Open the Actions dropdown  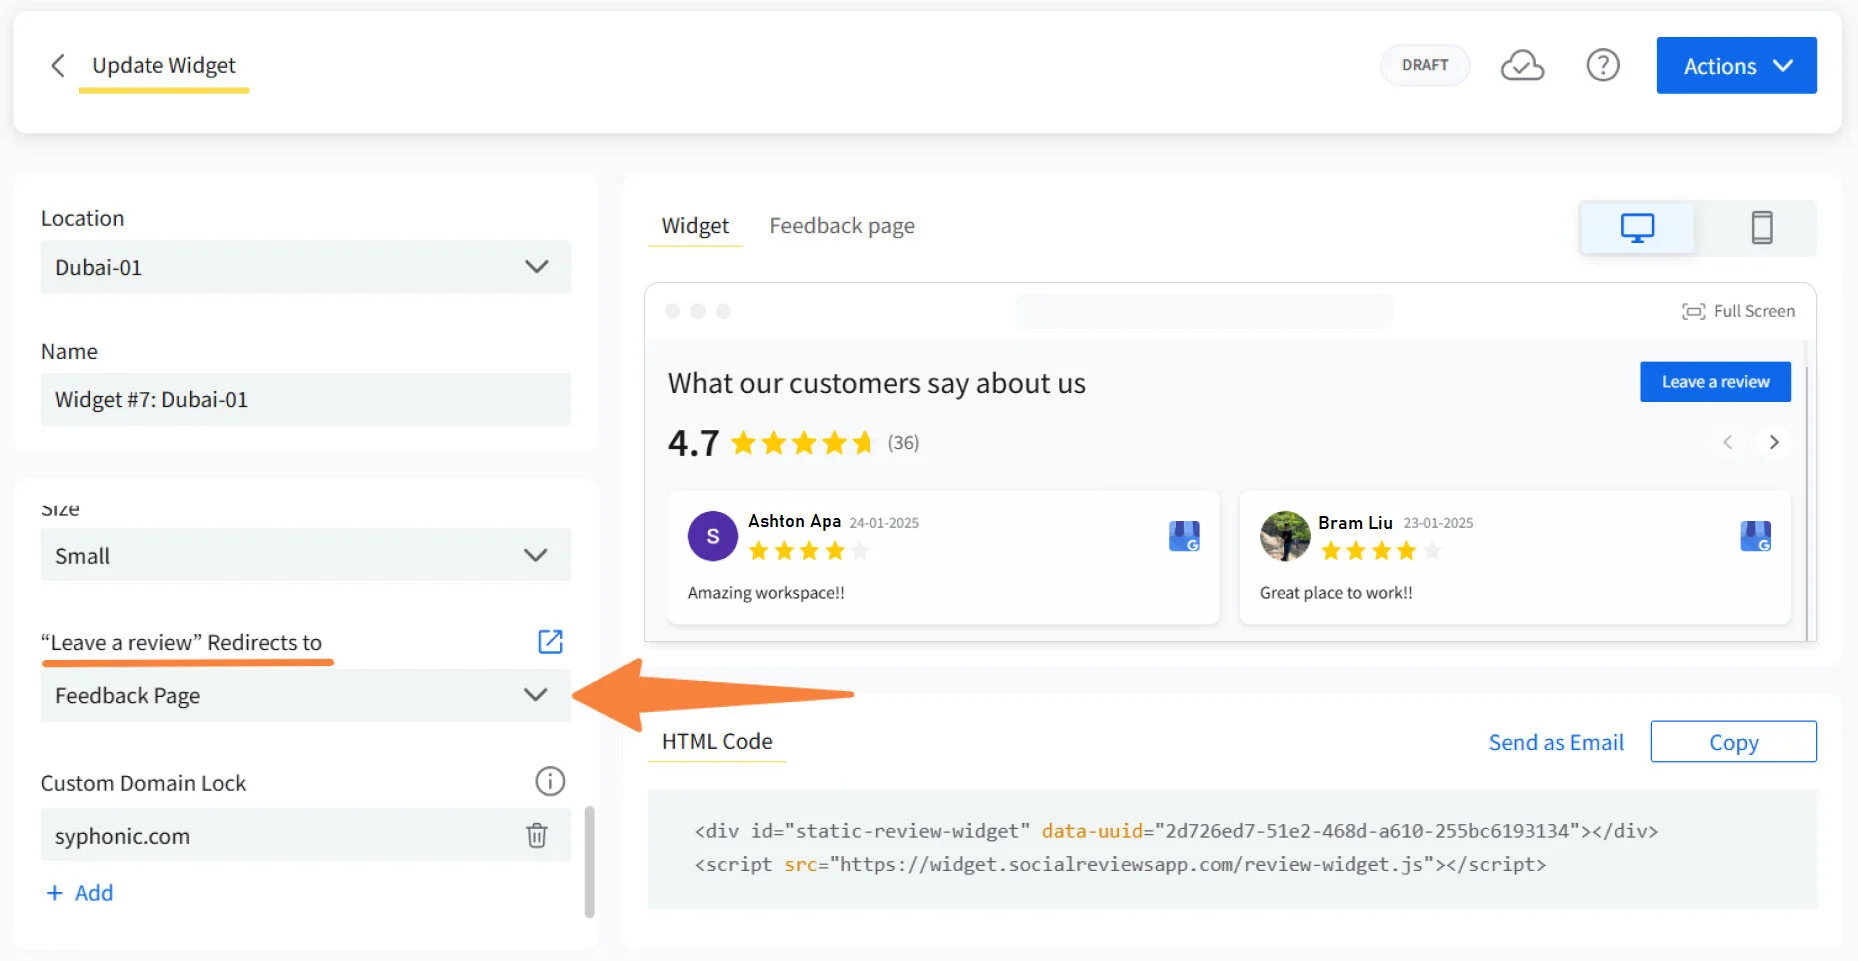[x=1735, y=65]
